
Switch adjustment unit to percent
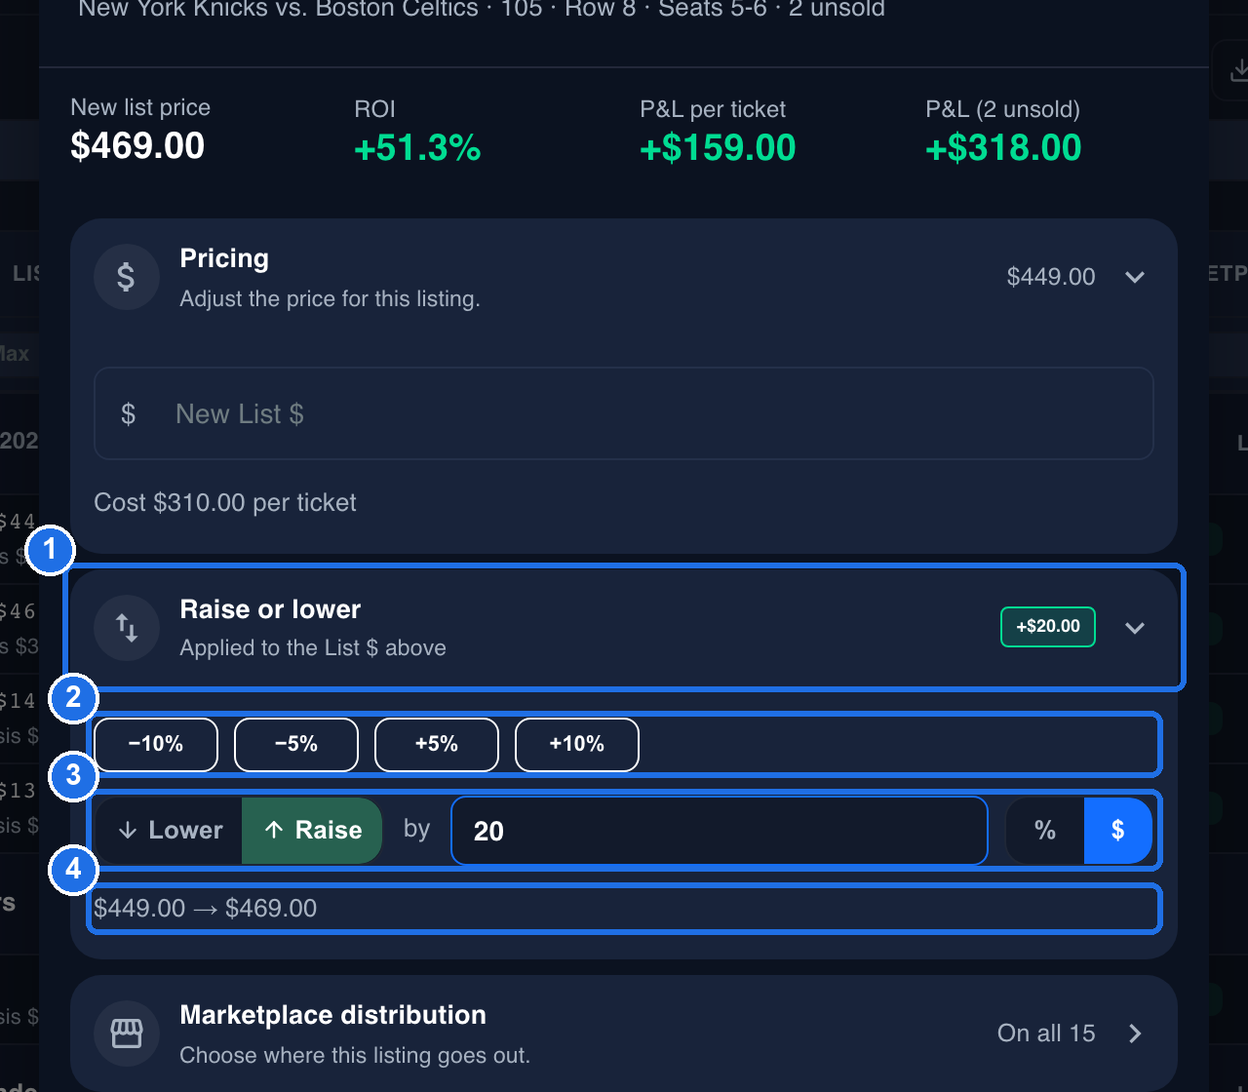click(1045, 830)
